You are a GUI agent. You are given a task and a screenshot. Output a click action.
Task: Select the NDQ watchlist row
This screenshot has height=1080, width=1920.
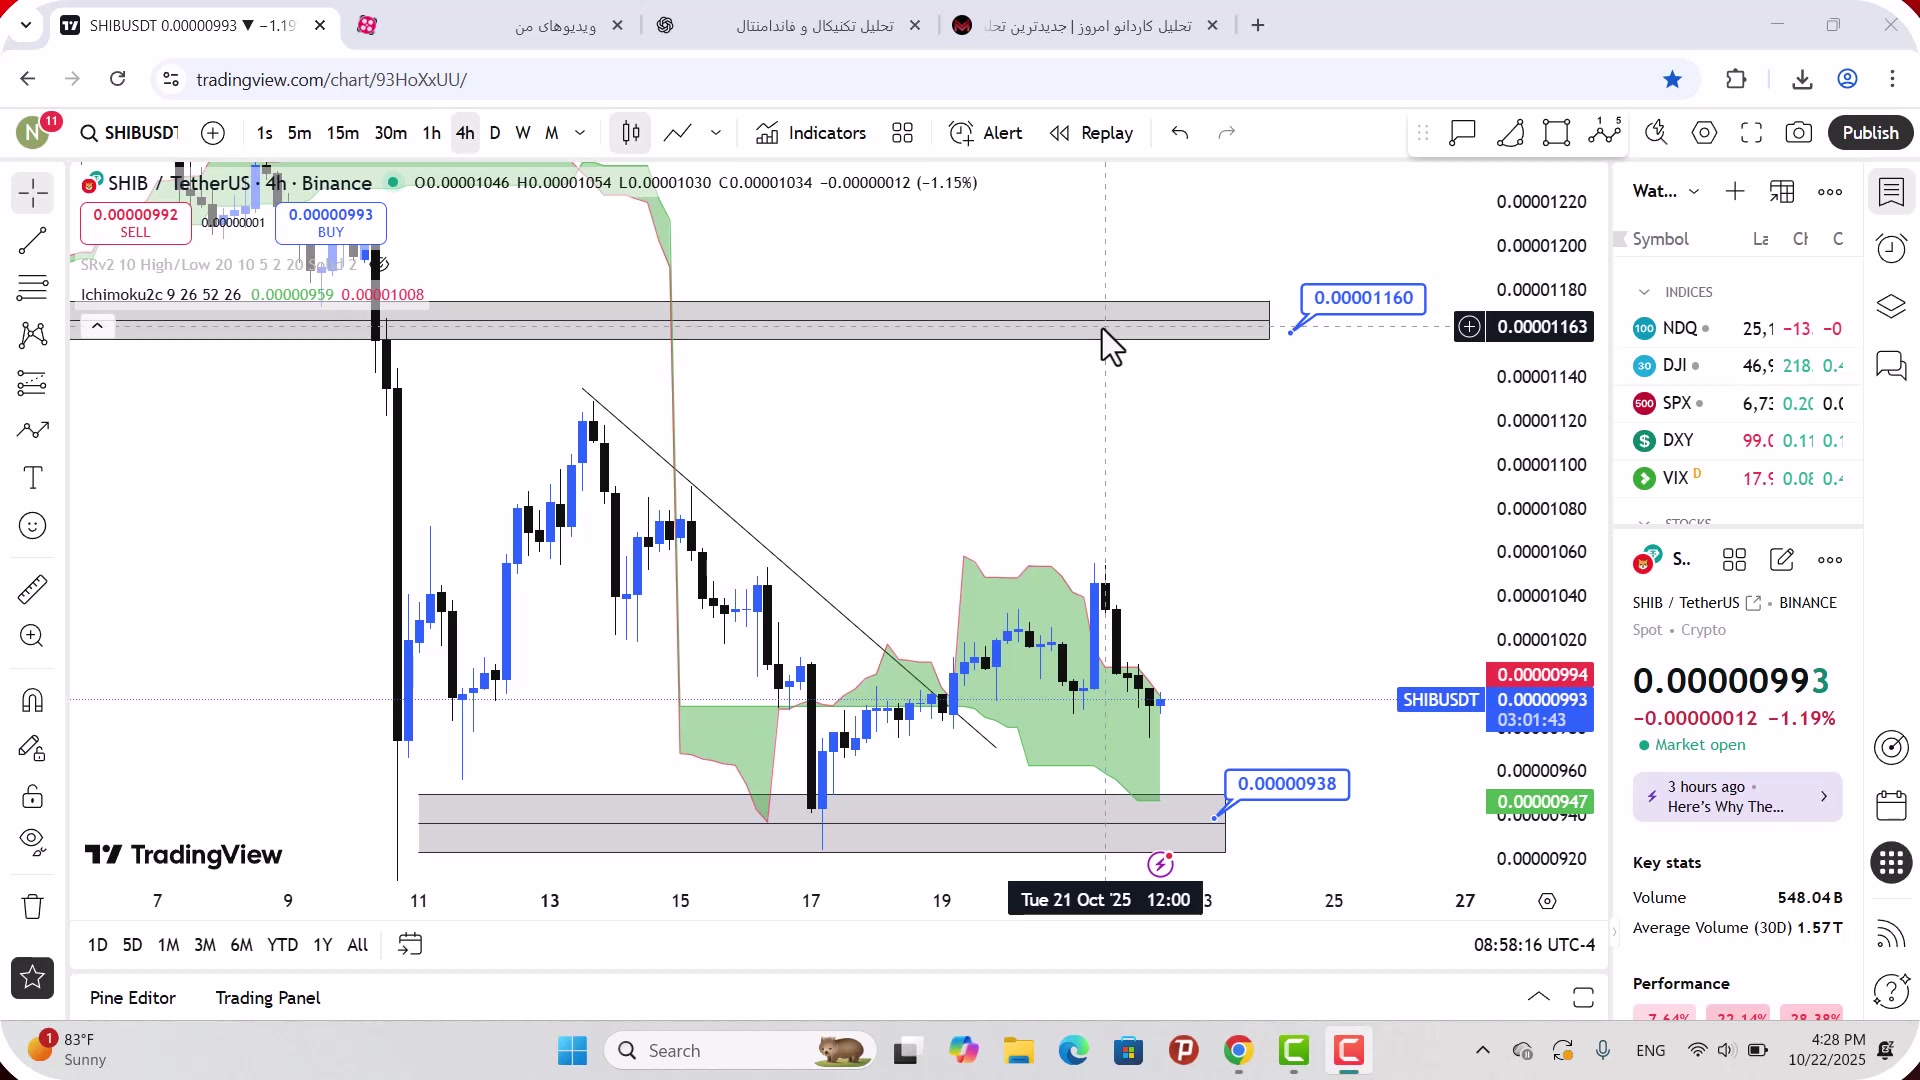[x=1738, y=328]
